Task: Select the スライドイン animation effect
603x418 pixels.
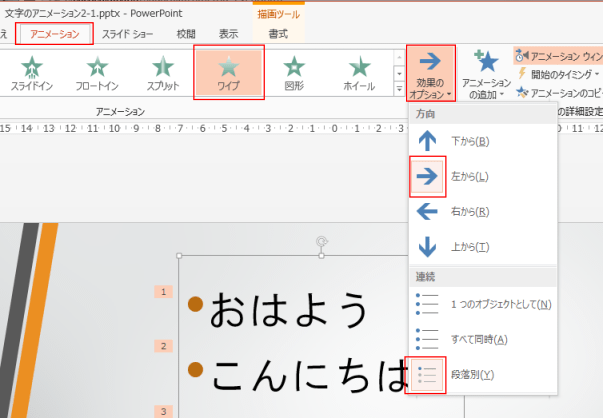Action: click(32, 73)
